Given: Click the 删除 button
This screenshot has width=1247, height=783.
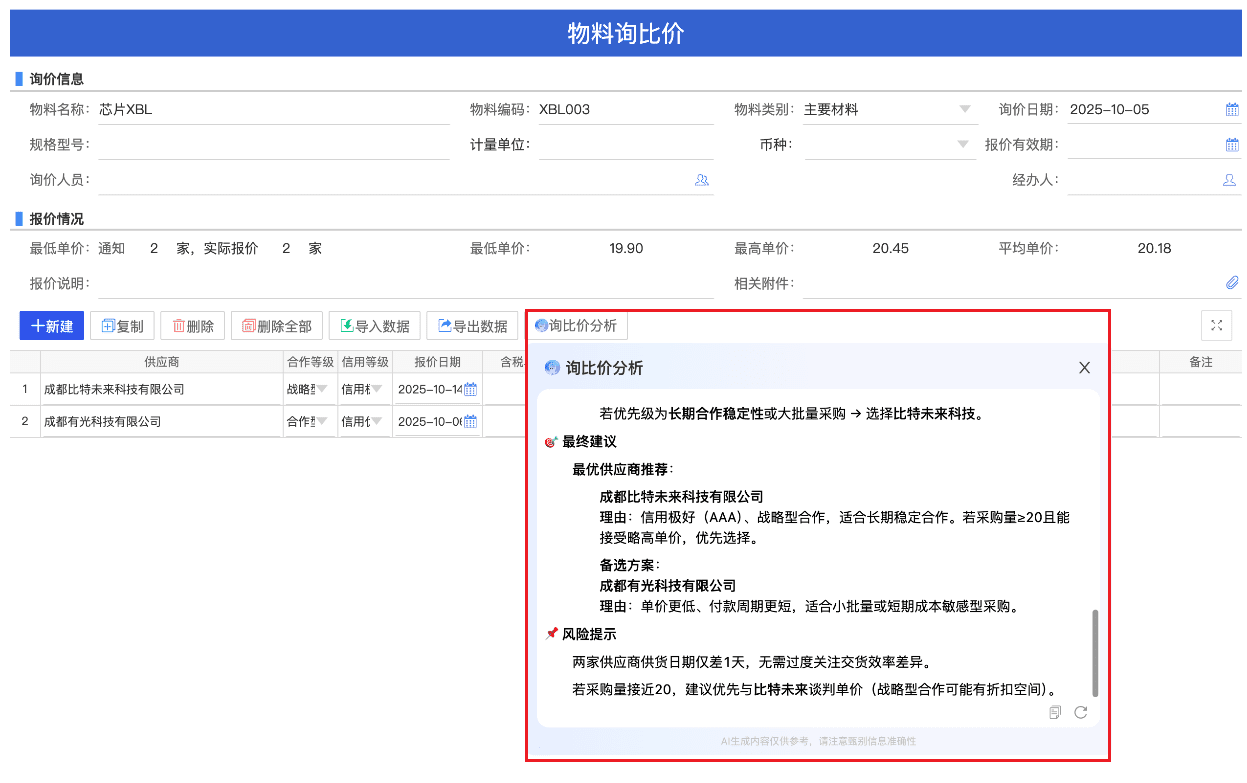Looking at the screenshot, I should coord(192,326).
